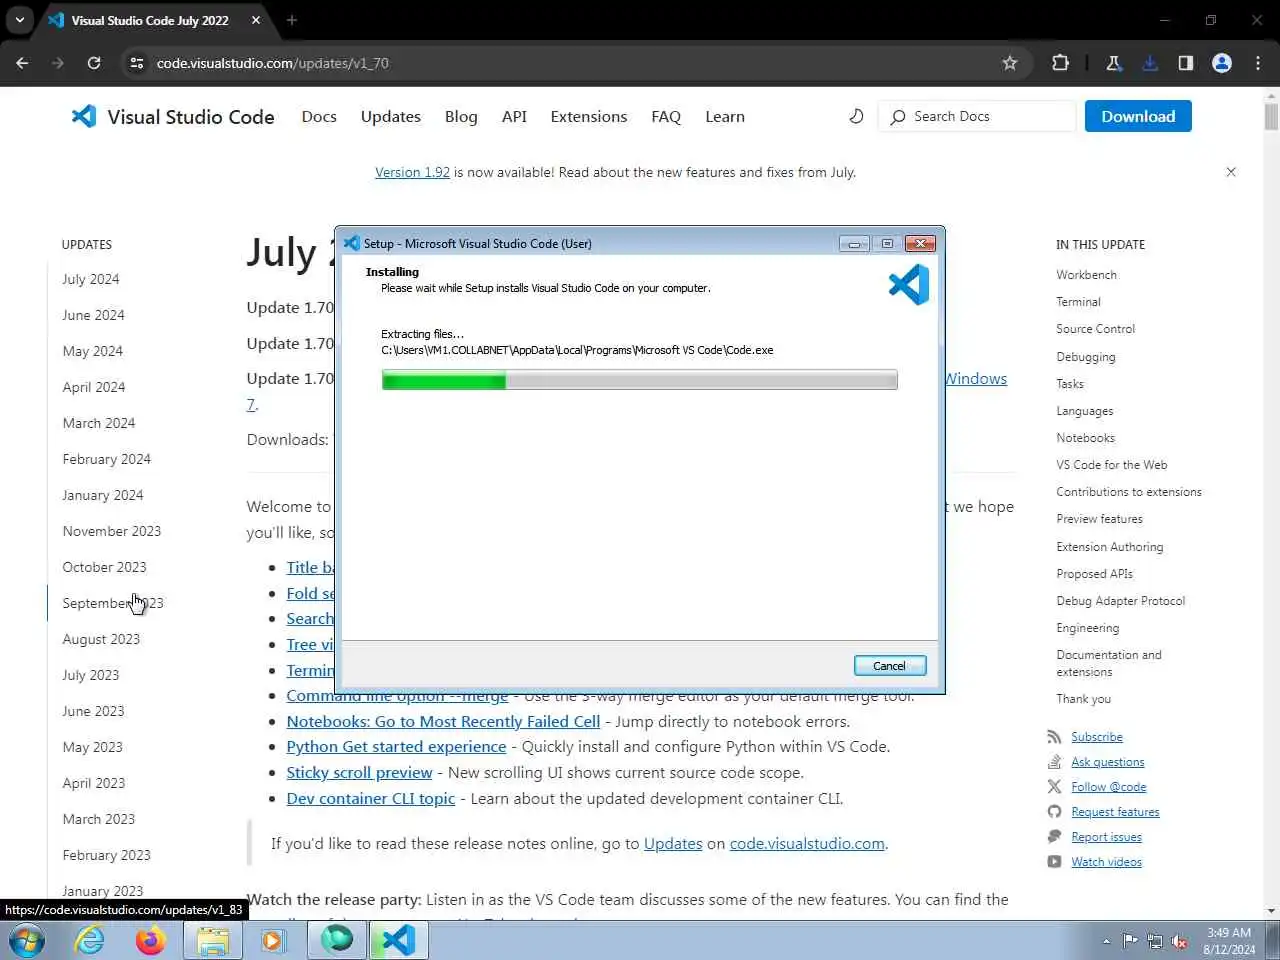Click the GitHub icon beside Request features
The image size is (1280, 960).
(1054, 812)
